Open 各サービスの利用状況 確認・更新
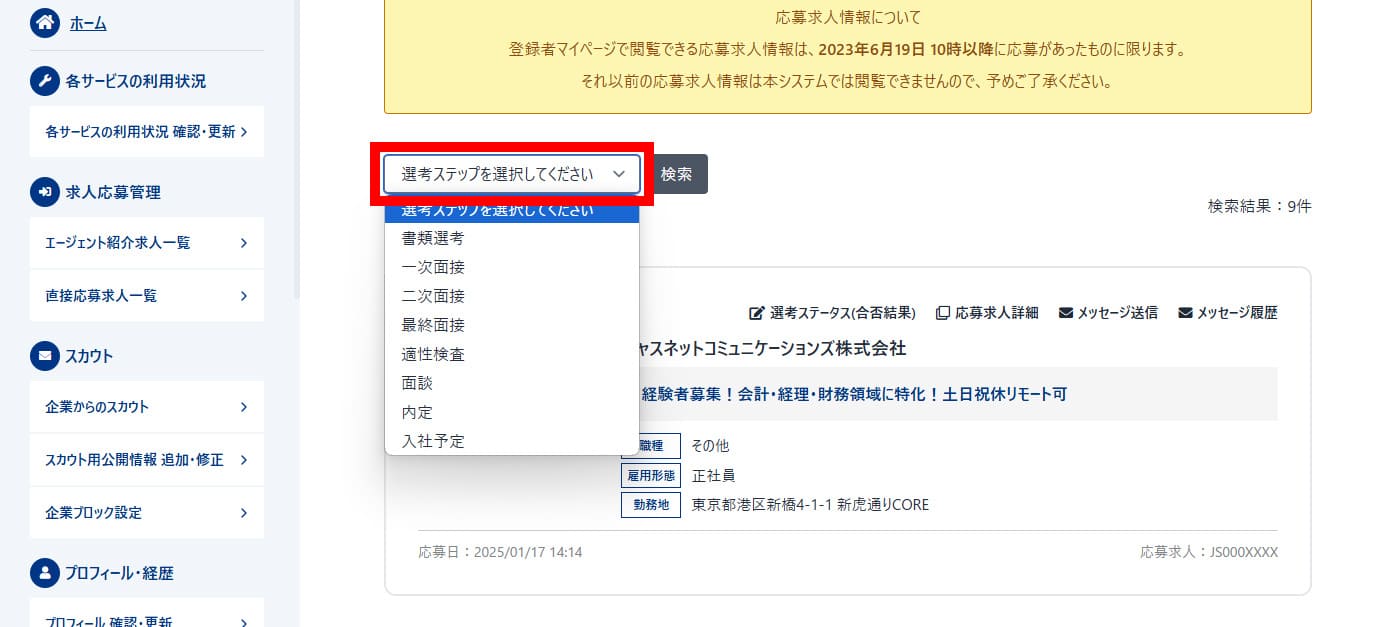This screenshot has width=1383, height=627. [147, 131]
